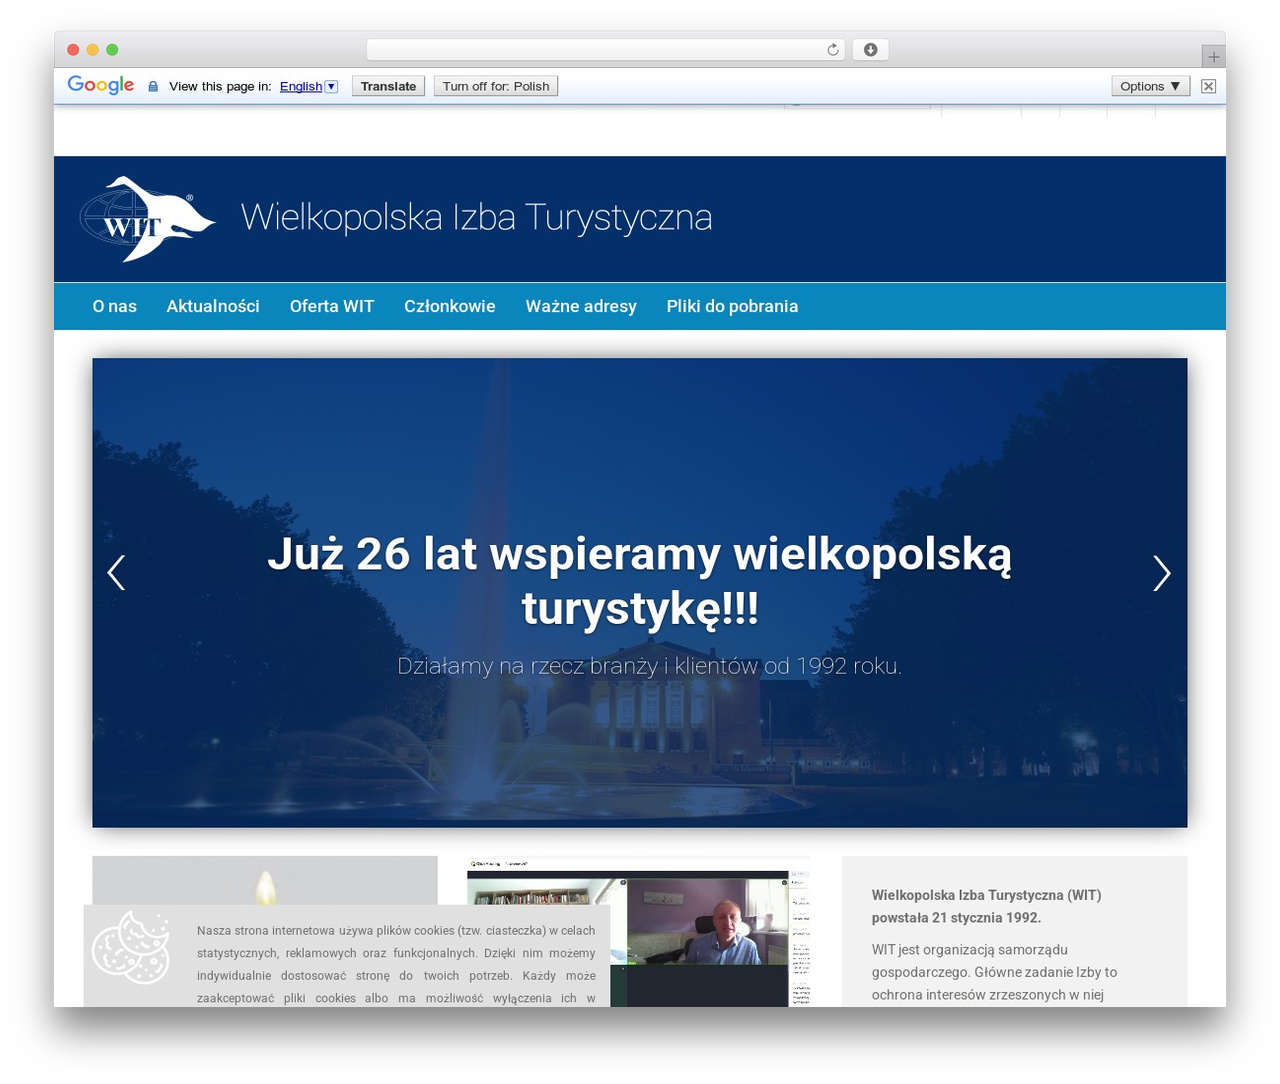
Task: Open the O nas menu
Action: click(x=115, y=306)
